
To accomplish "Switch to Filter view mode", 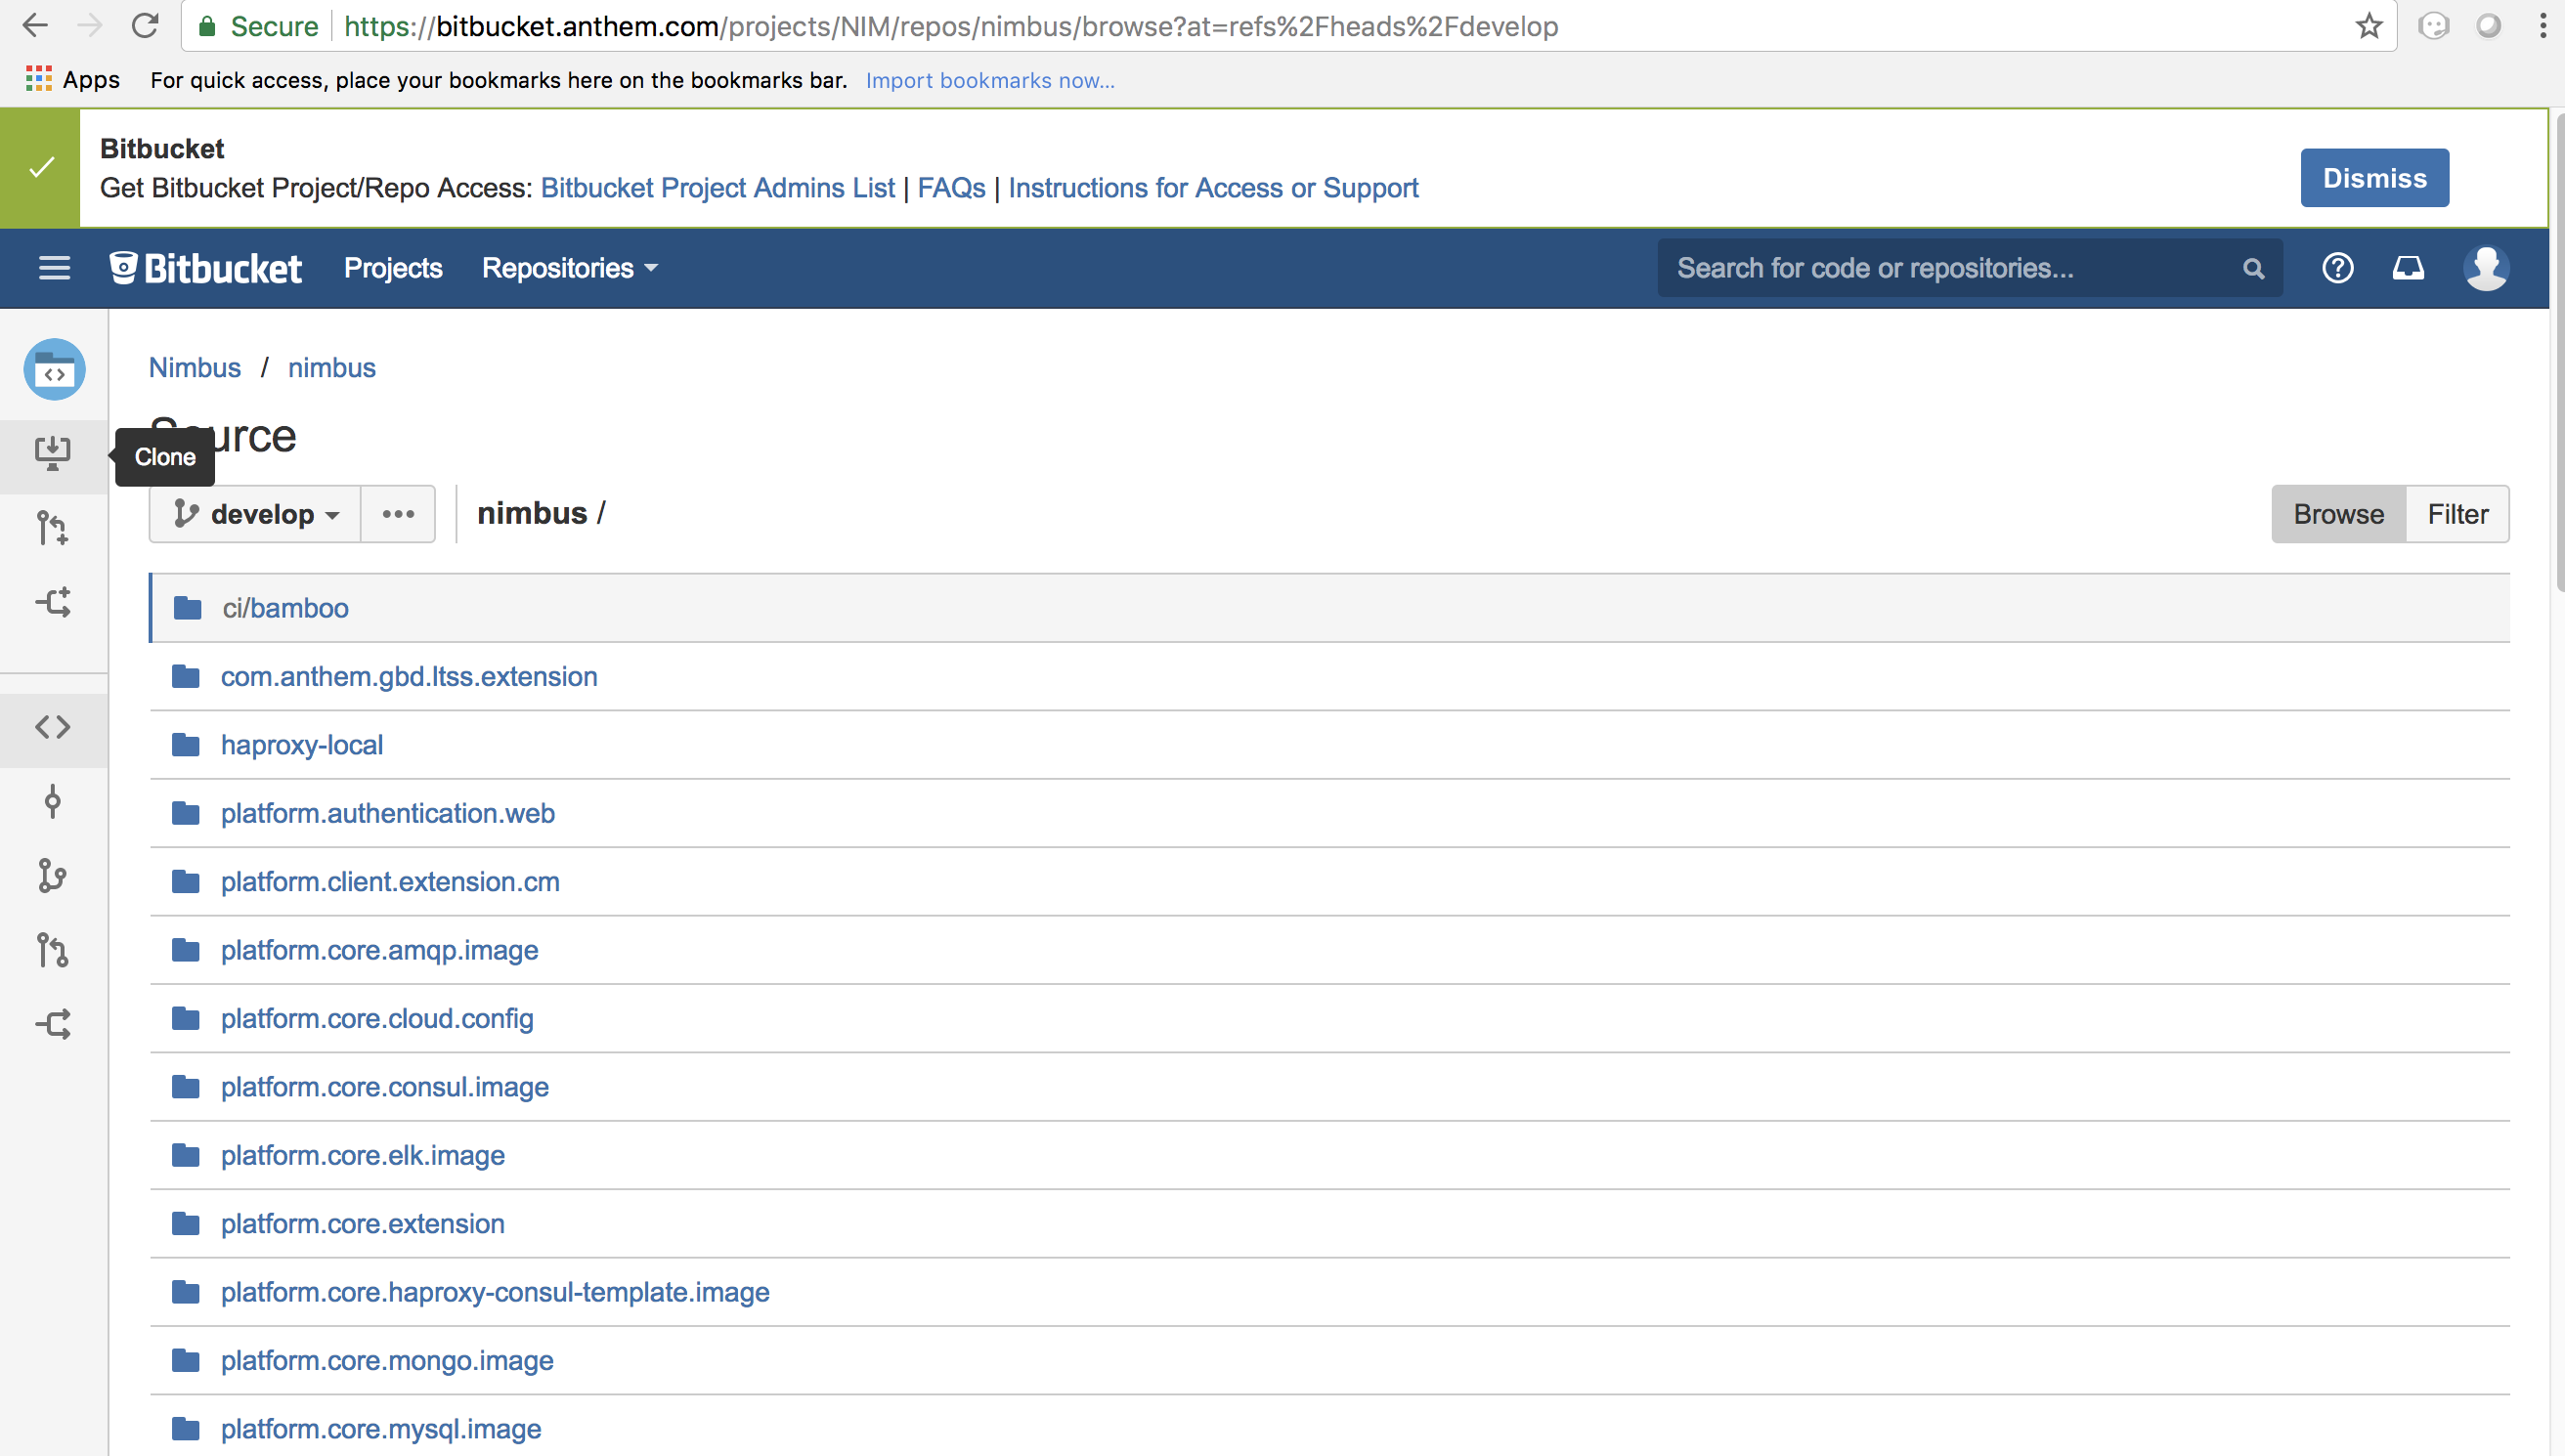I will tap(2457, 514).
